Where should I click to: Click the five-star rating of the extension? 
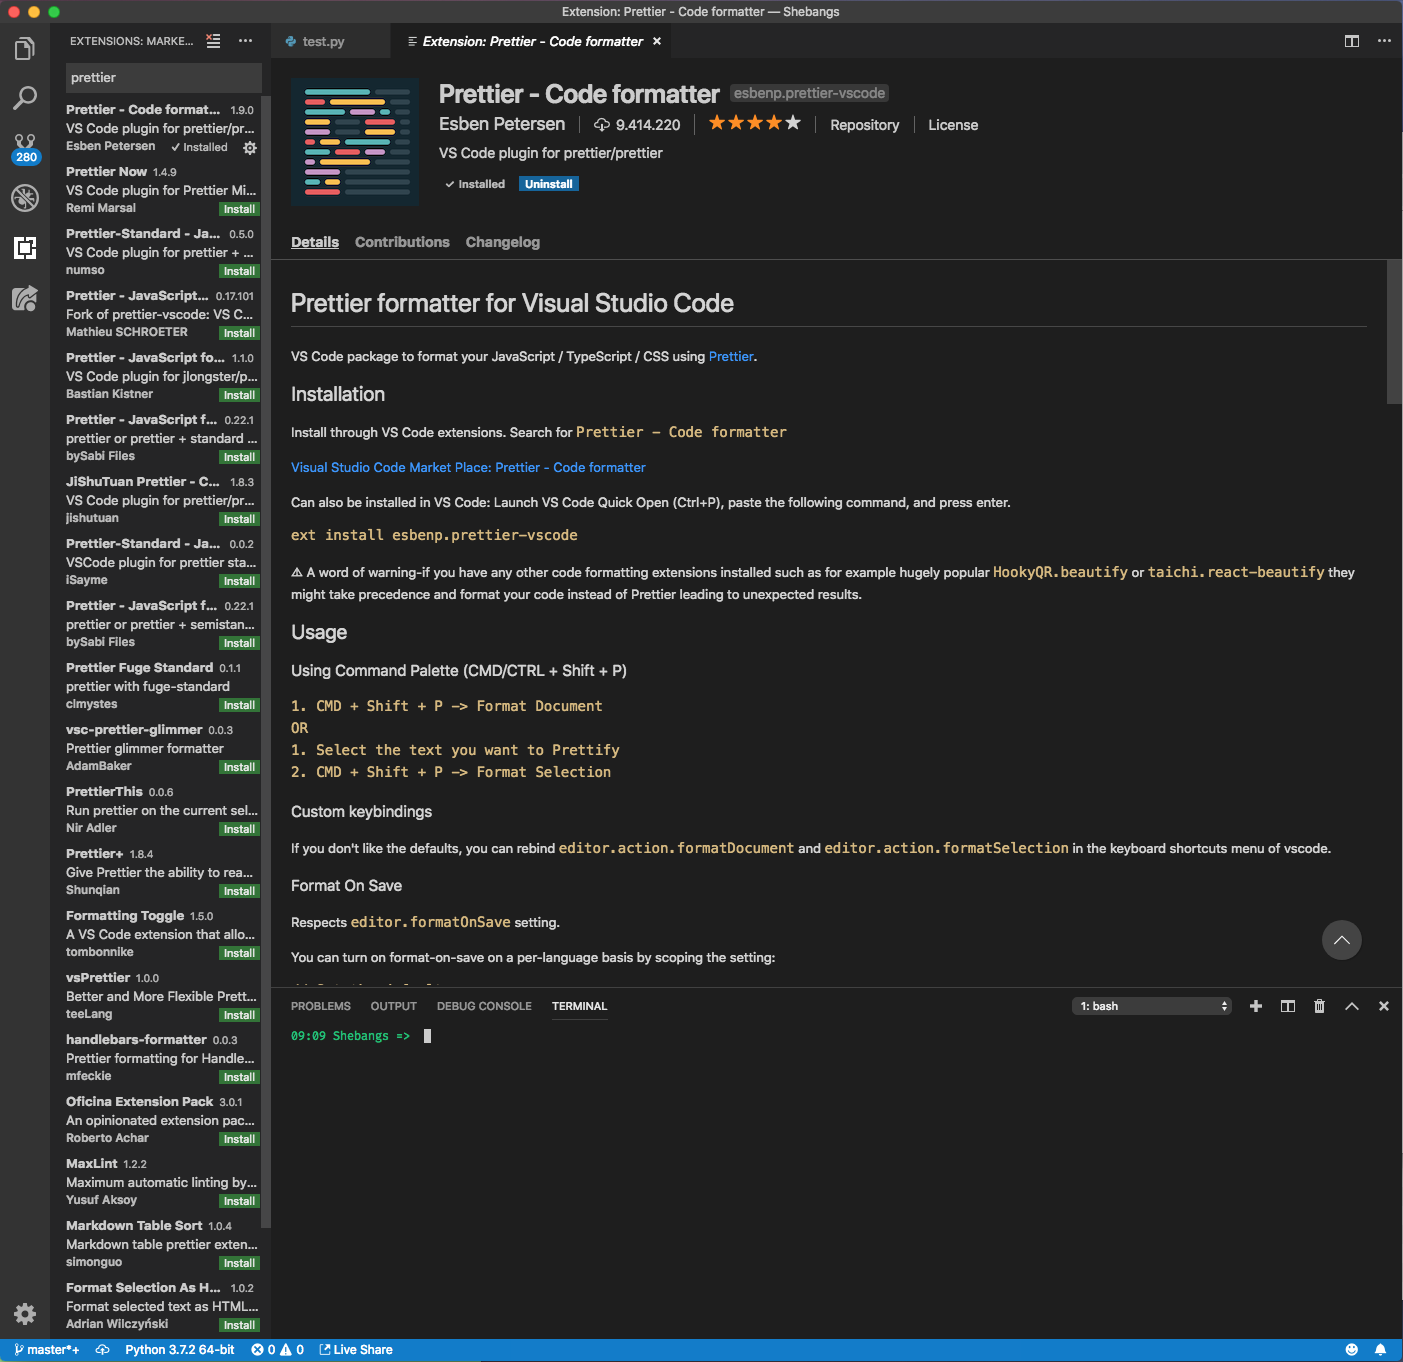pyautogui.click(x=754, y=123)
